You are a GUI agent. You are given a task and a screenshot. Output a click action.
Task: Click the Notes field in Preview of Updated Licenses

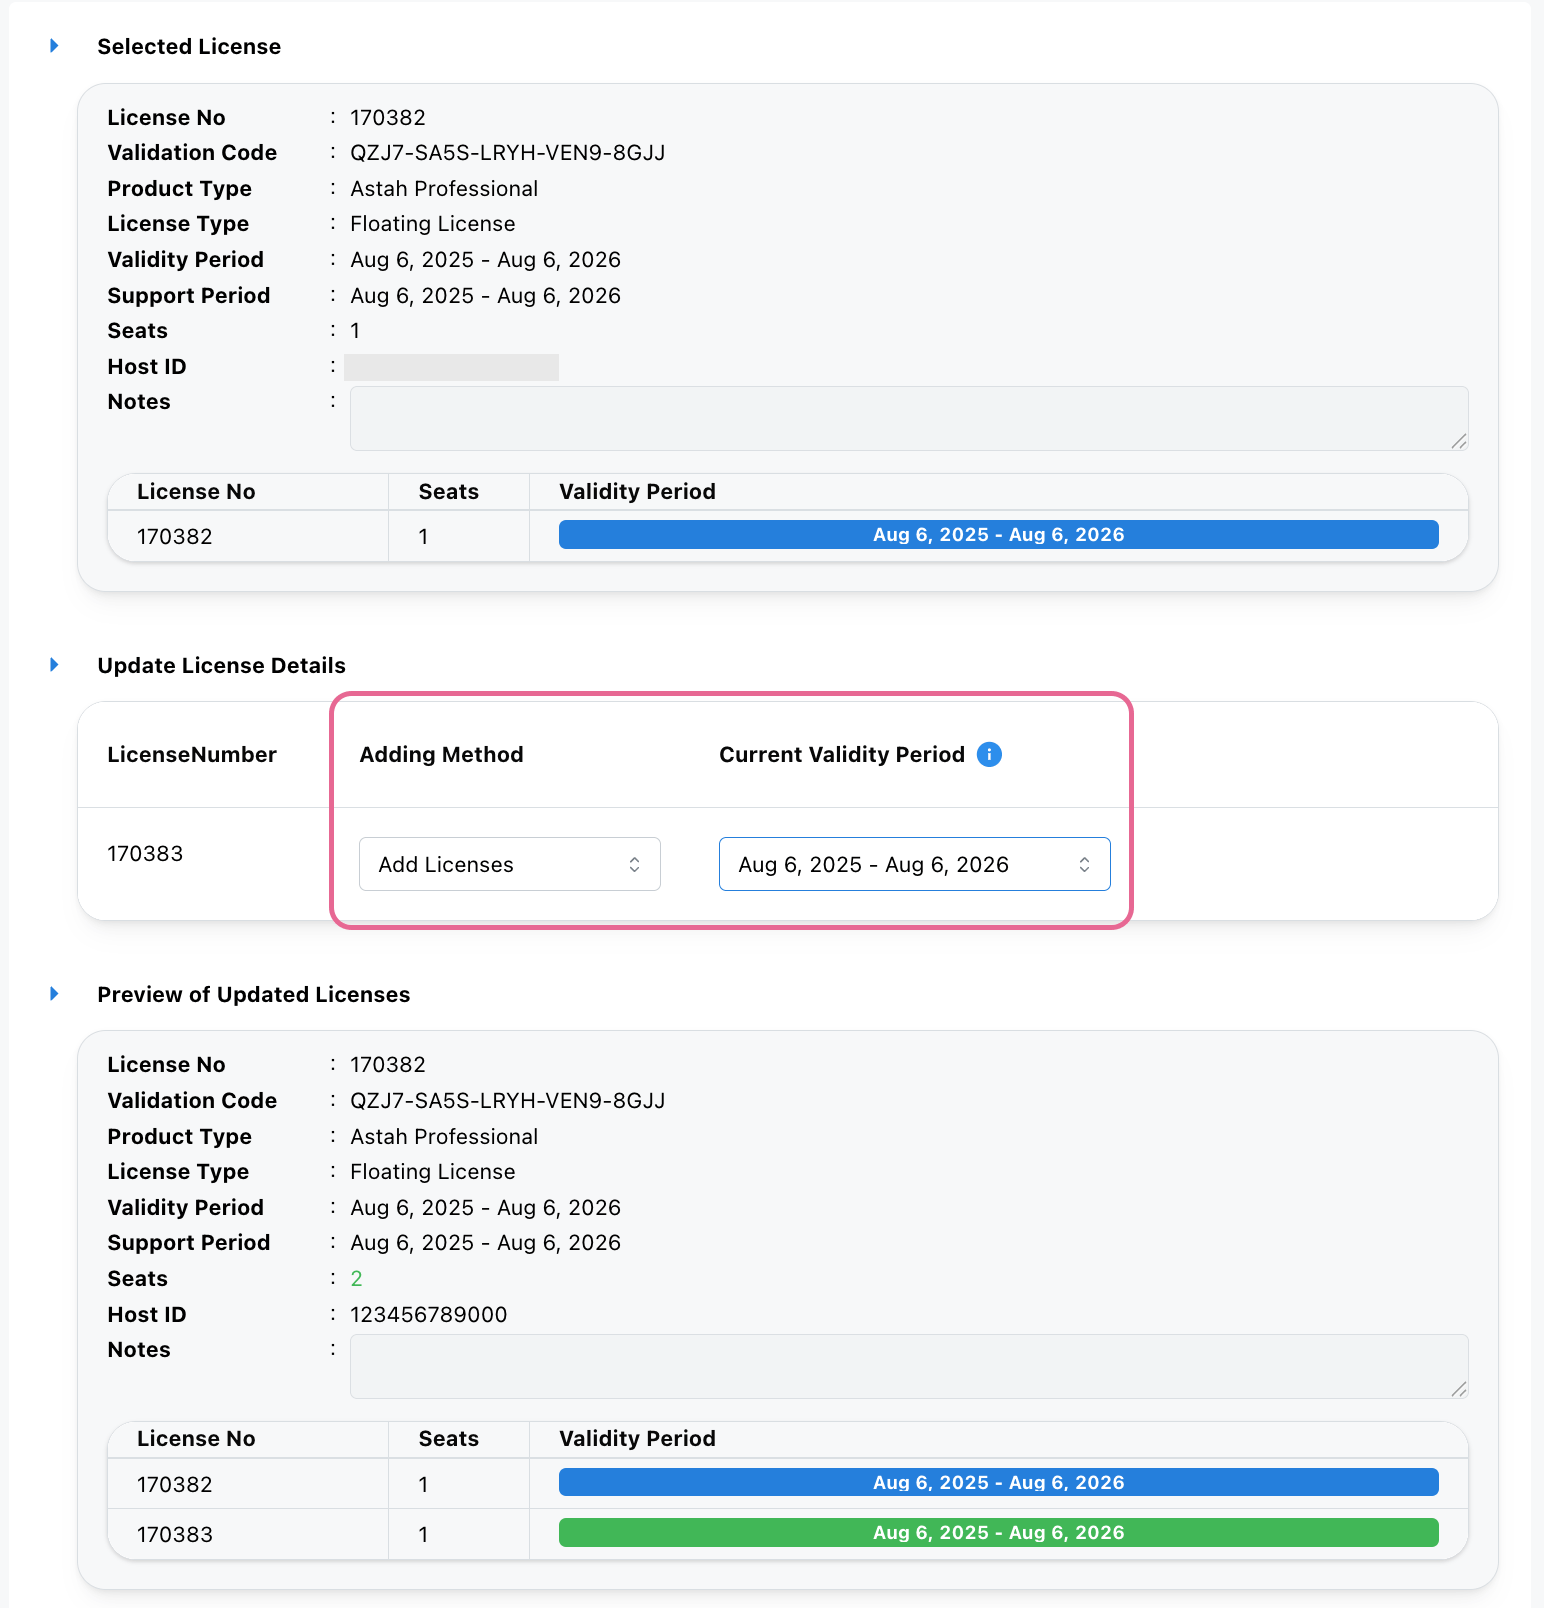coord(909,1366)
